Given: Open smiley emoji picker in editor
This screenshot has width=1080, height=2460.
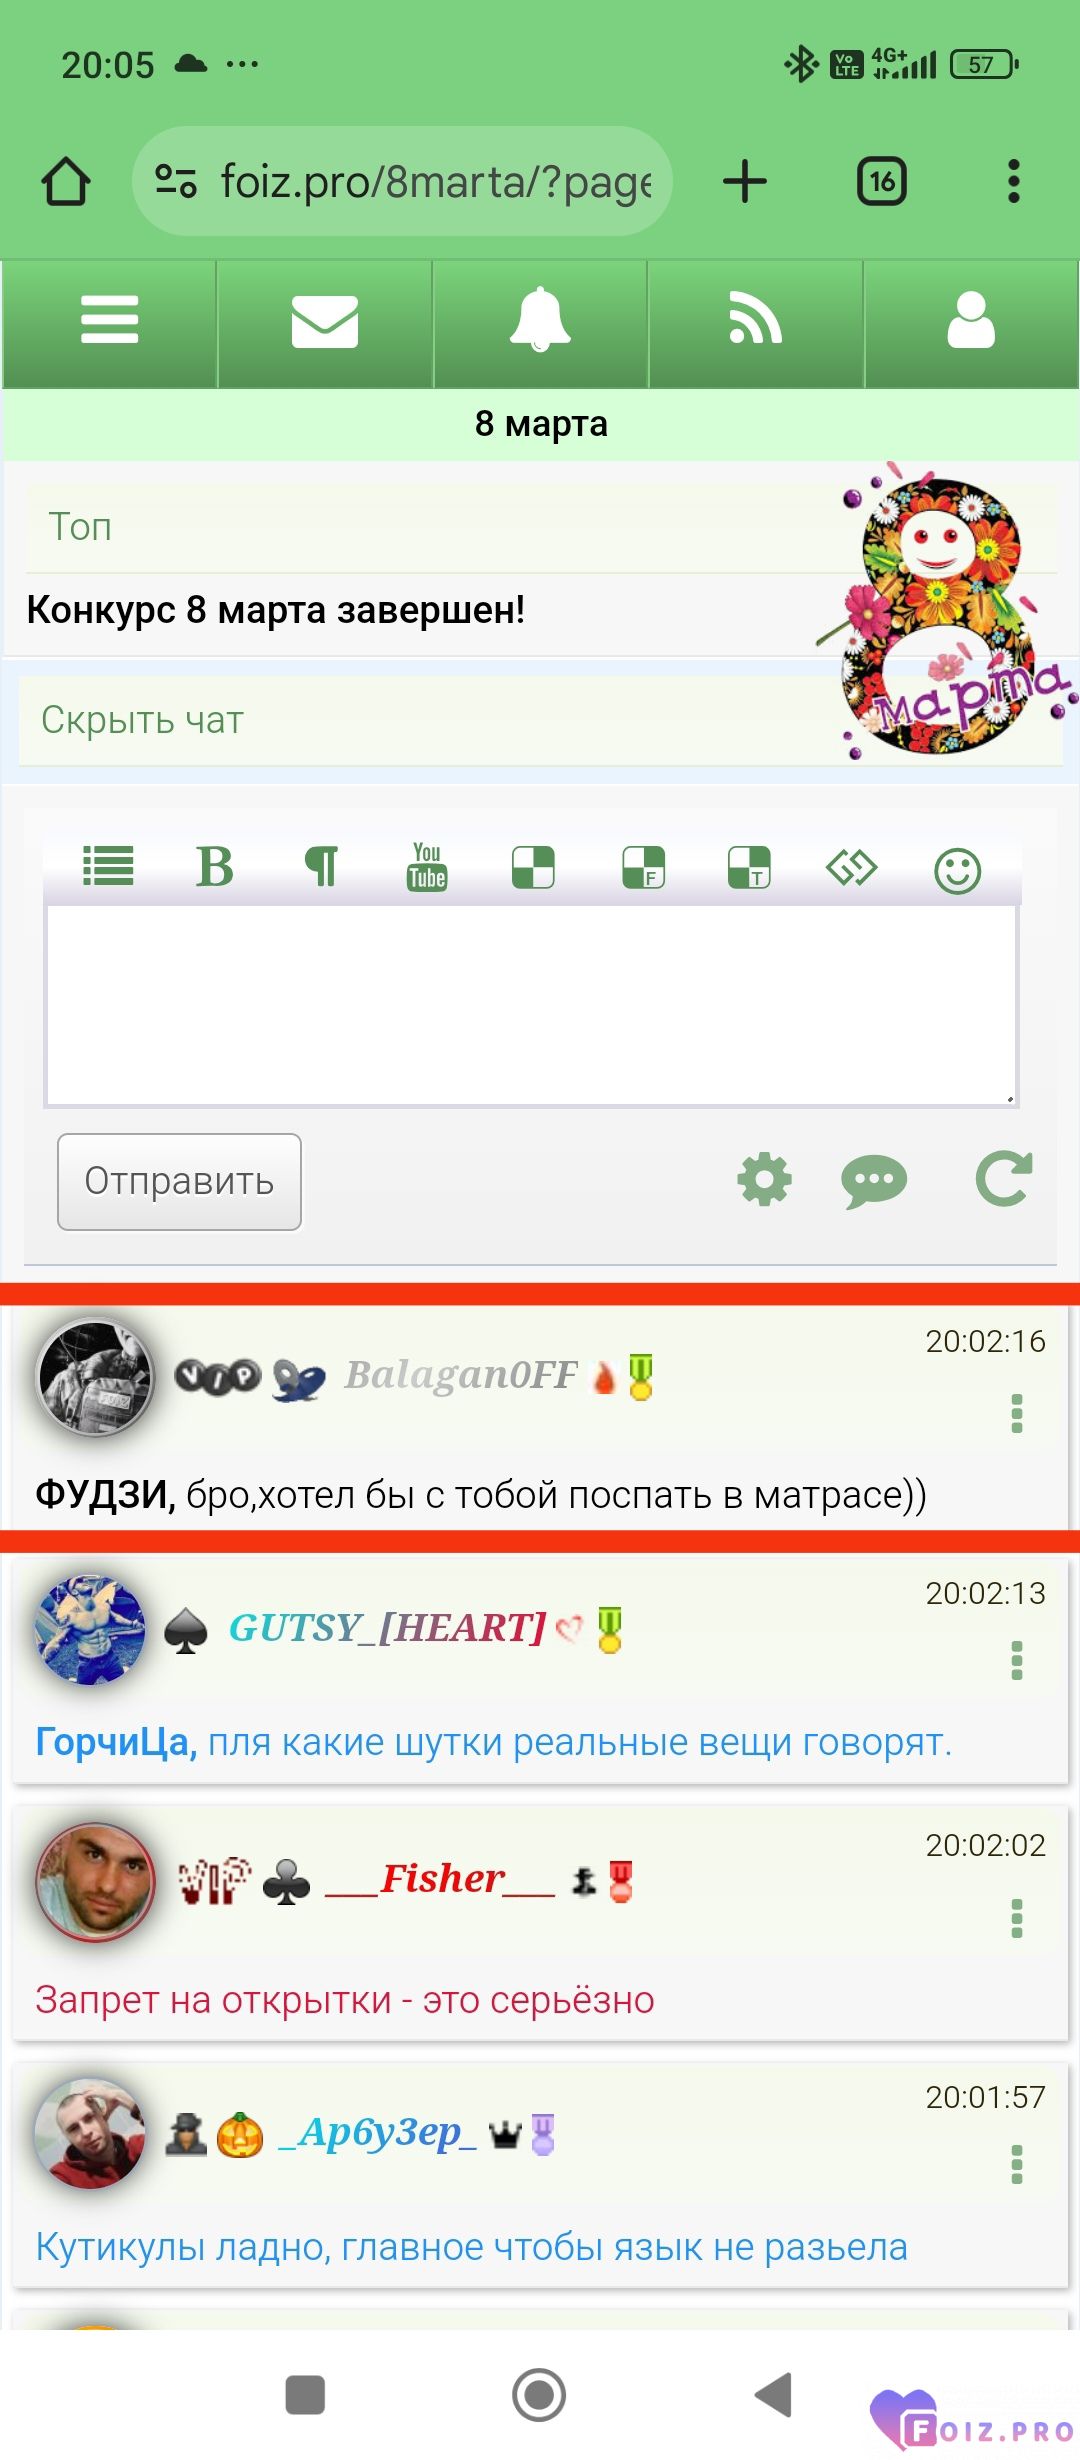Looking at the screenshot, I should (957, 870).
